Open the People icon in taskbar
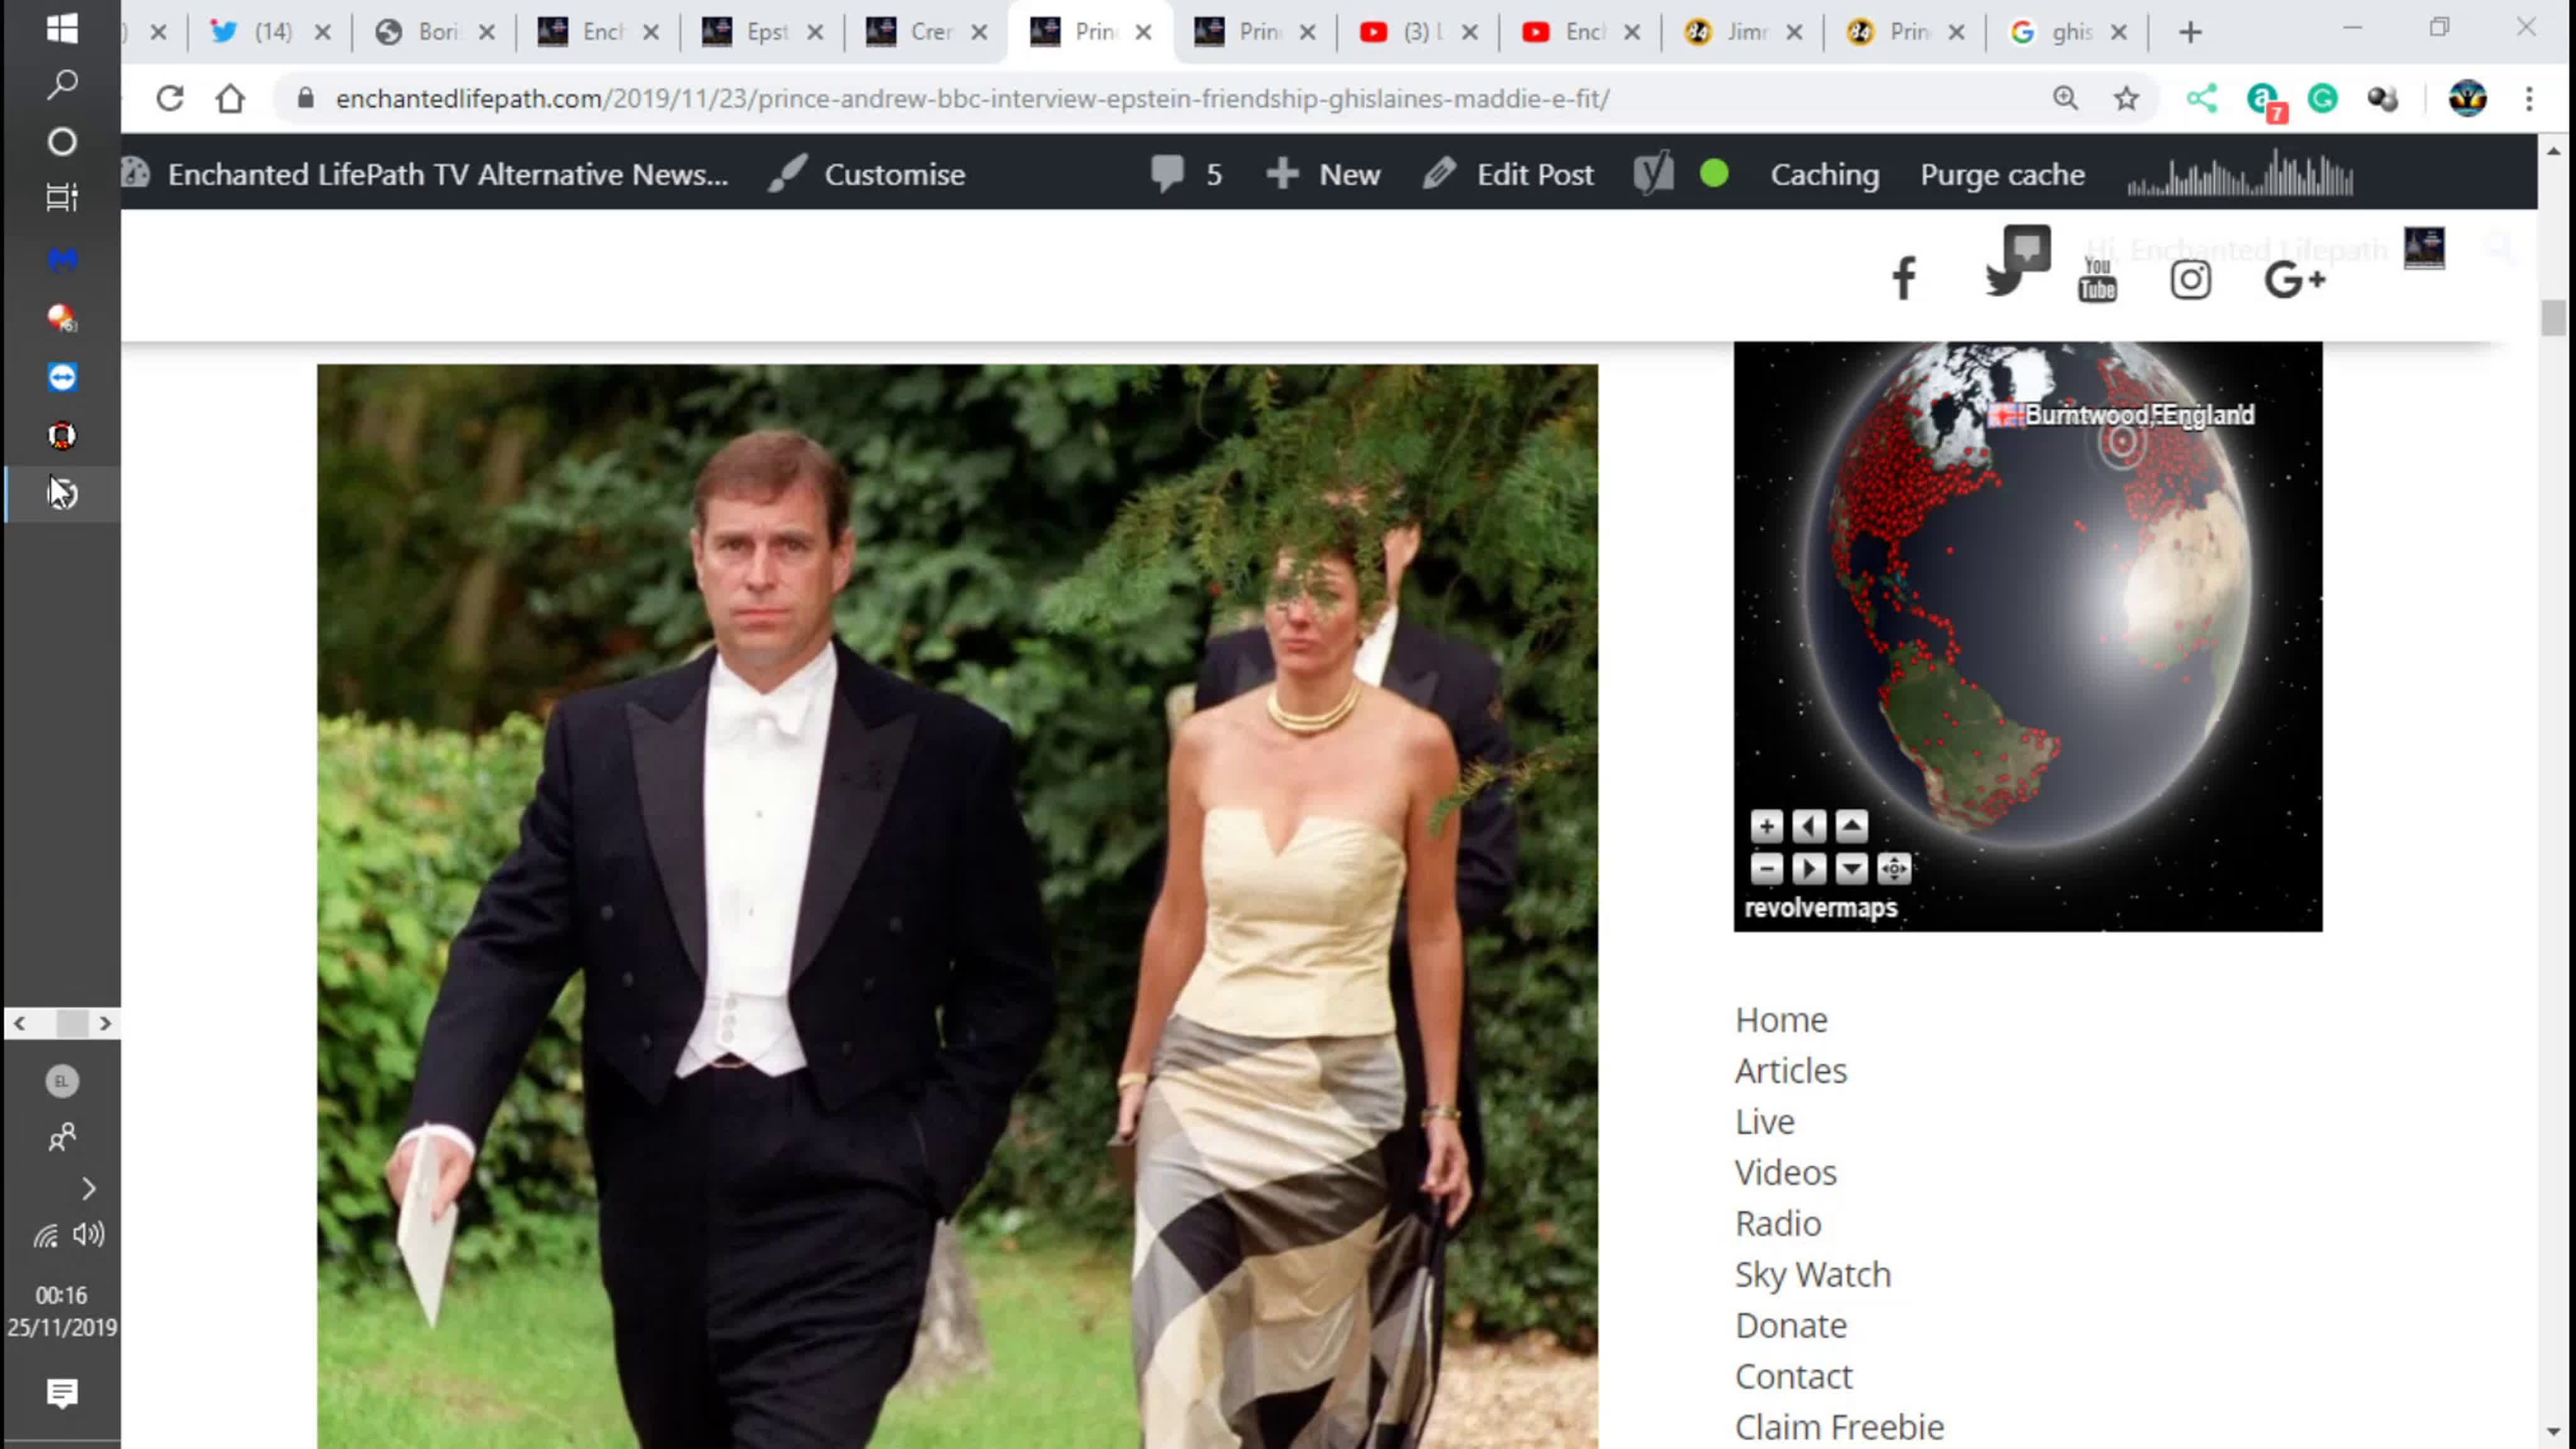2576x1449 pixels. (62, 1137)
